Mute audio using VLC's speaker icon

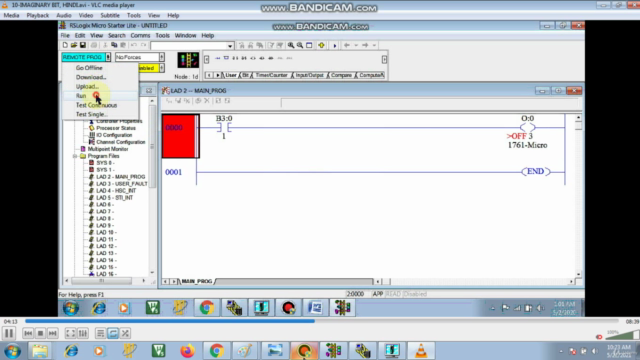click(x=599, y=337)
